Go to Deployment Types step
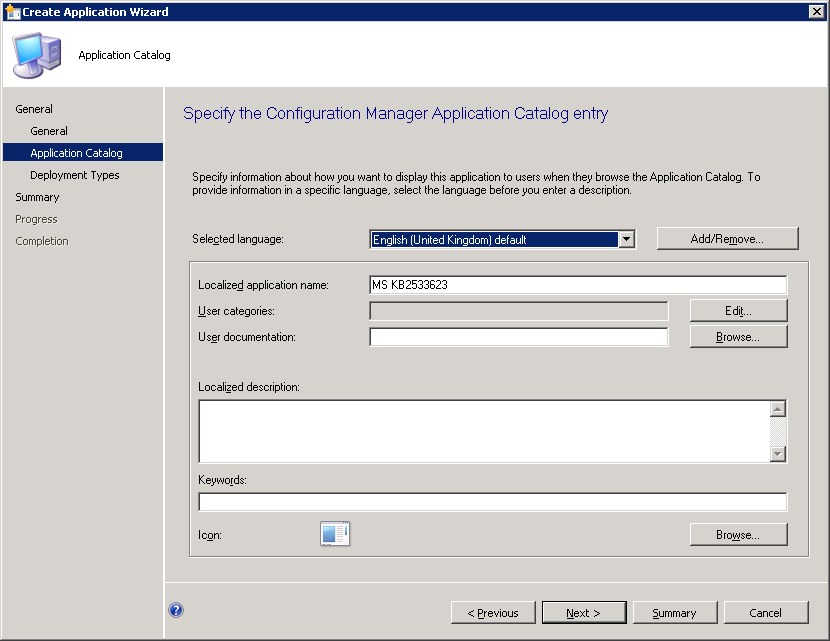 (74, 175)
